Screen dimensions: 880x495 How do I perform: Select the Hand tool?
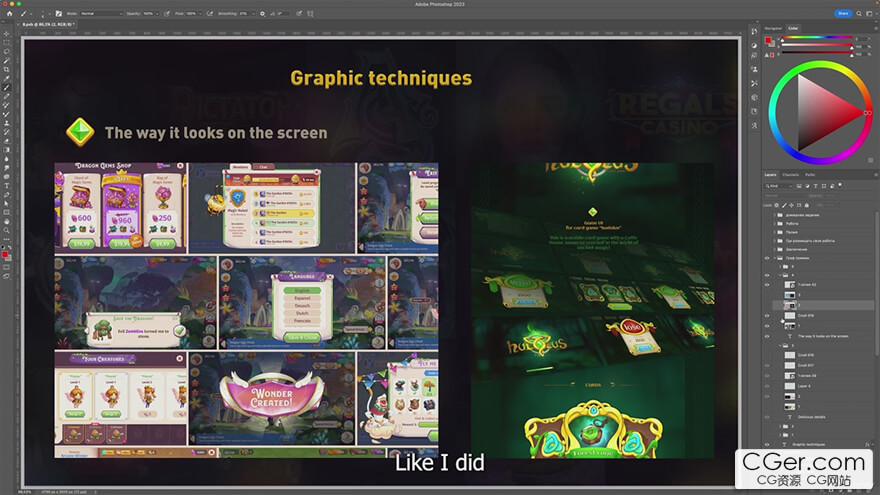(x=7, y=222)
